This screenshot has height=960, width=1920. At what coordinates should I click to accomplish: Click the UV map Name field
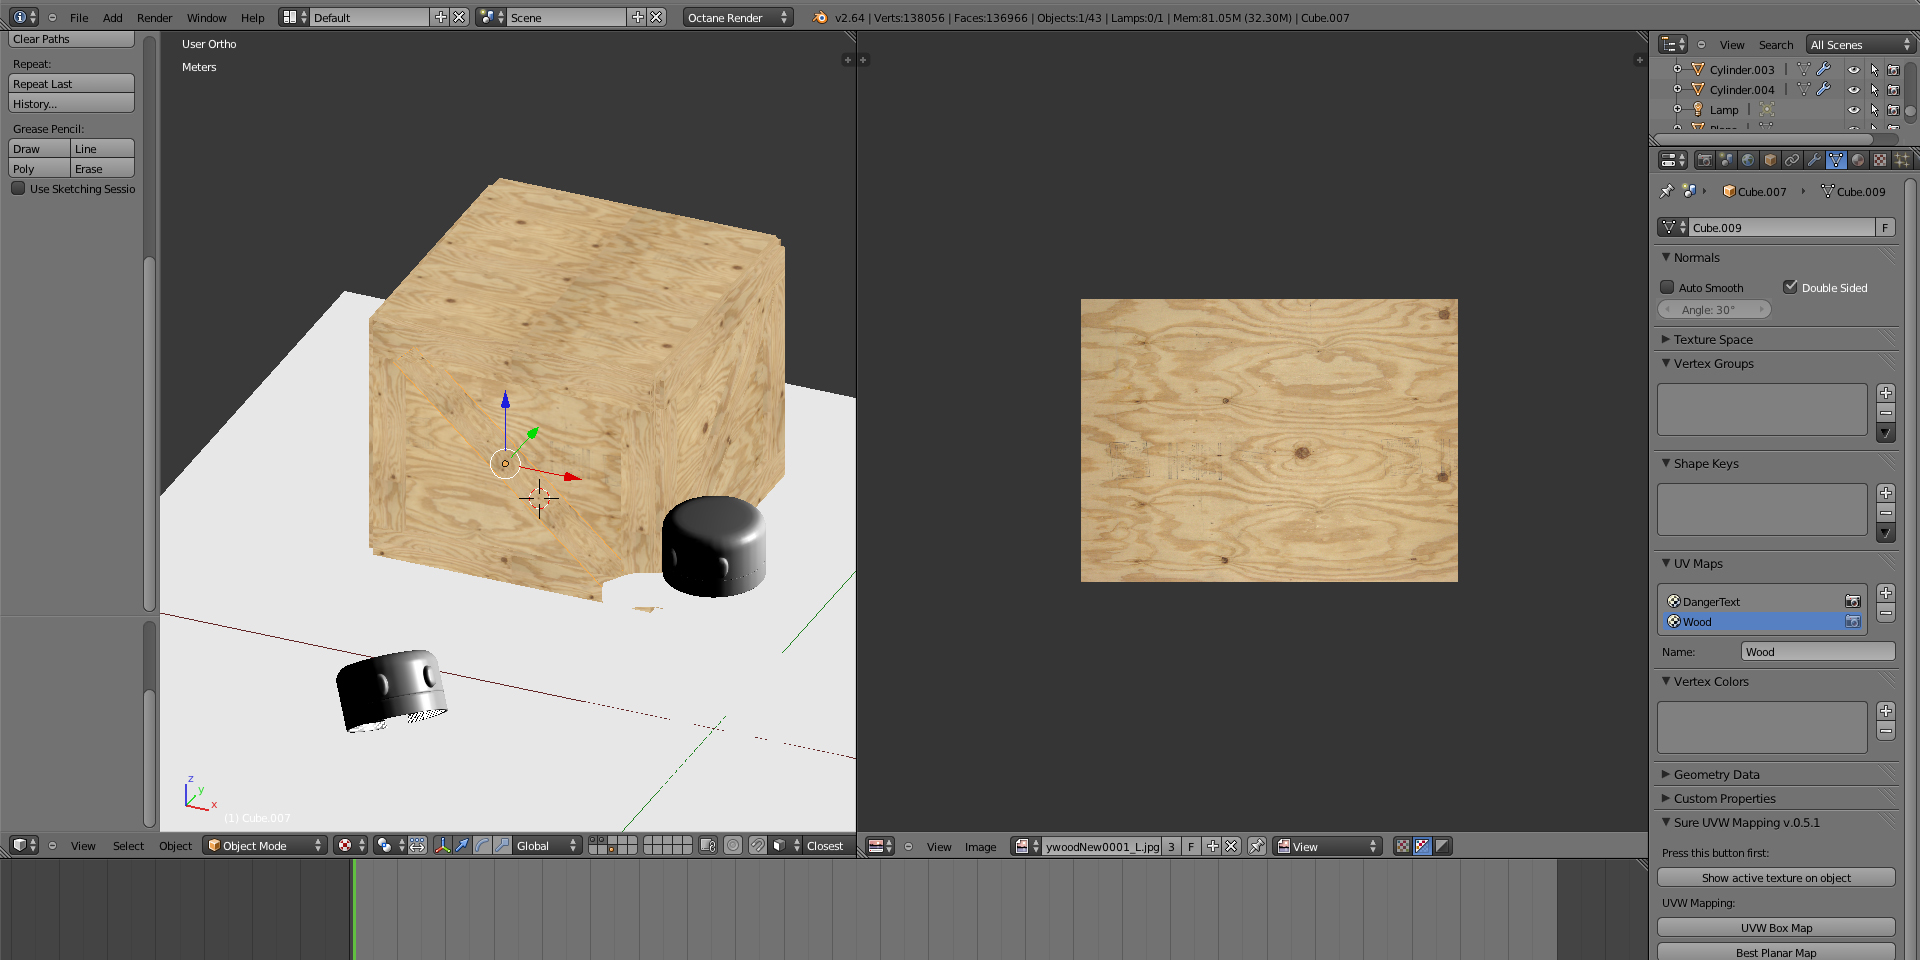click(1818, 652)
